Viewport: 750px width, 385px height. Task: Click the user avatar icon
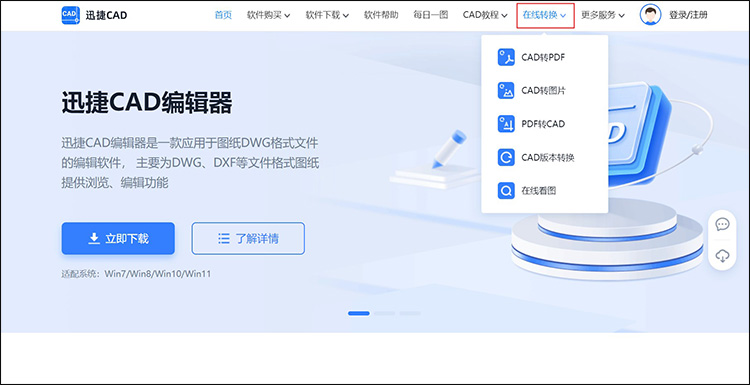pos(651,15)
